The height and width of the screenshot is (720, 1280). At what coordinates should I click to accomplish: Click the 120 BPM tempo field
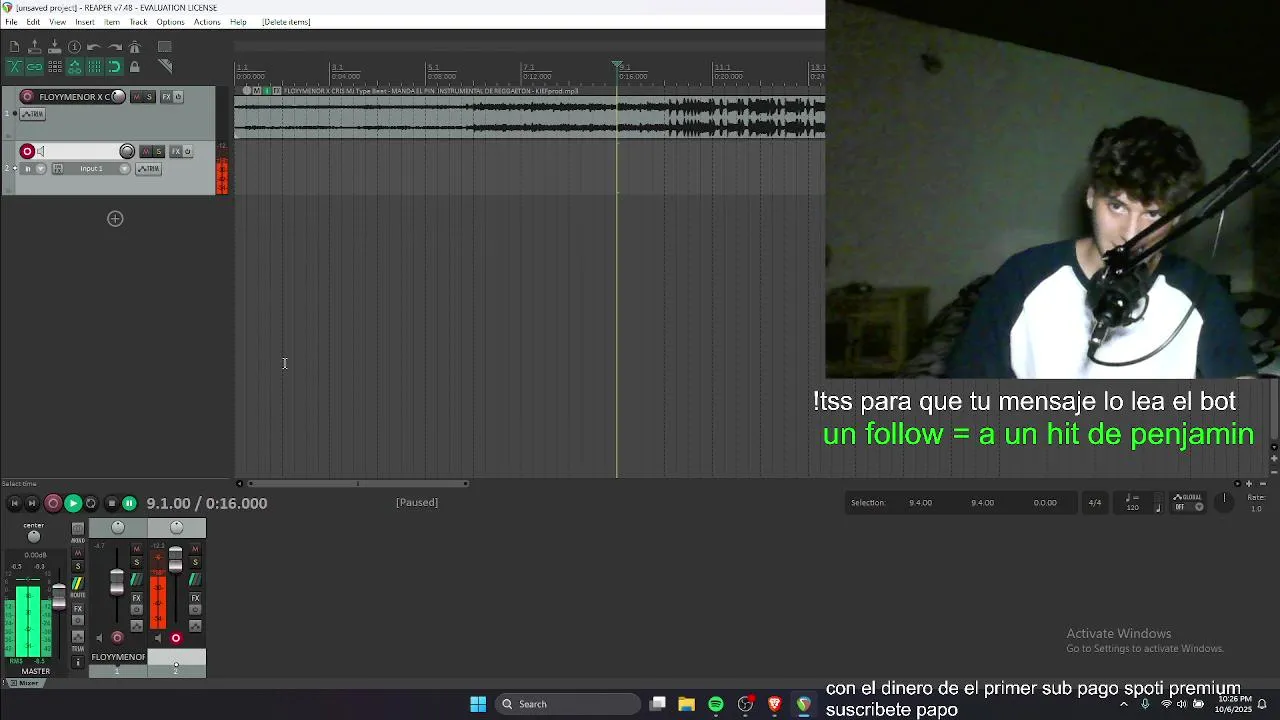coord(1132,507)
